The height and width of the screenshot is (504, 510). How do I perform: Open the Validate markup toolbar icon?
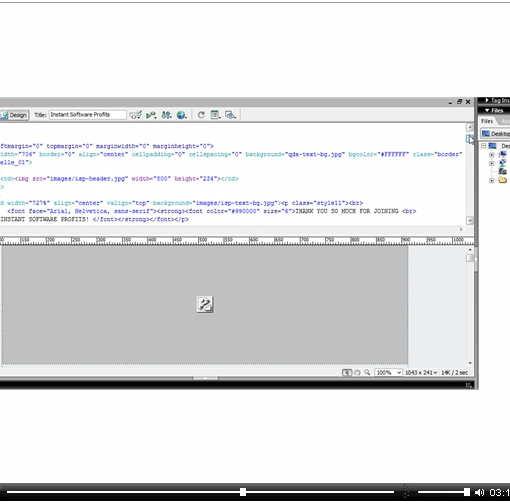pos(151,115)
